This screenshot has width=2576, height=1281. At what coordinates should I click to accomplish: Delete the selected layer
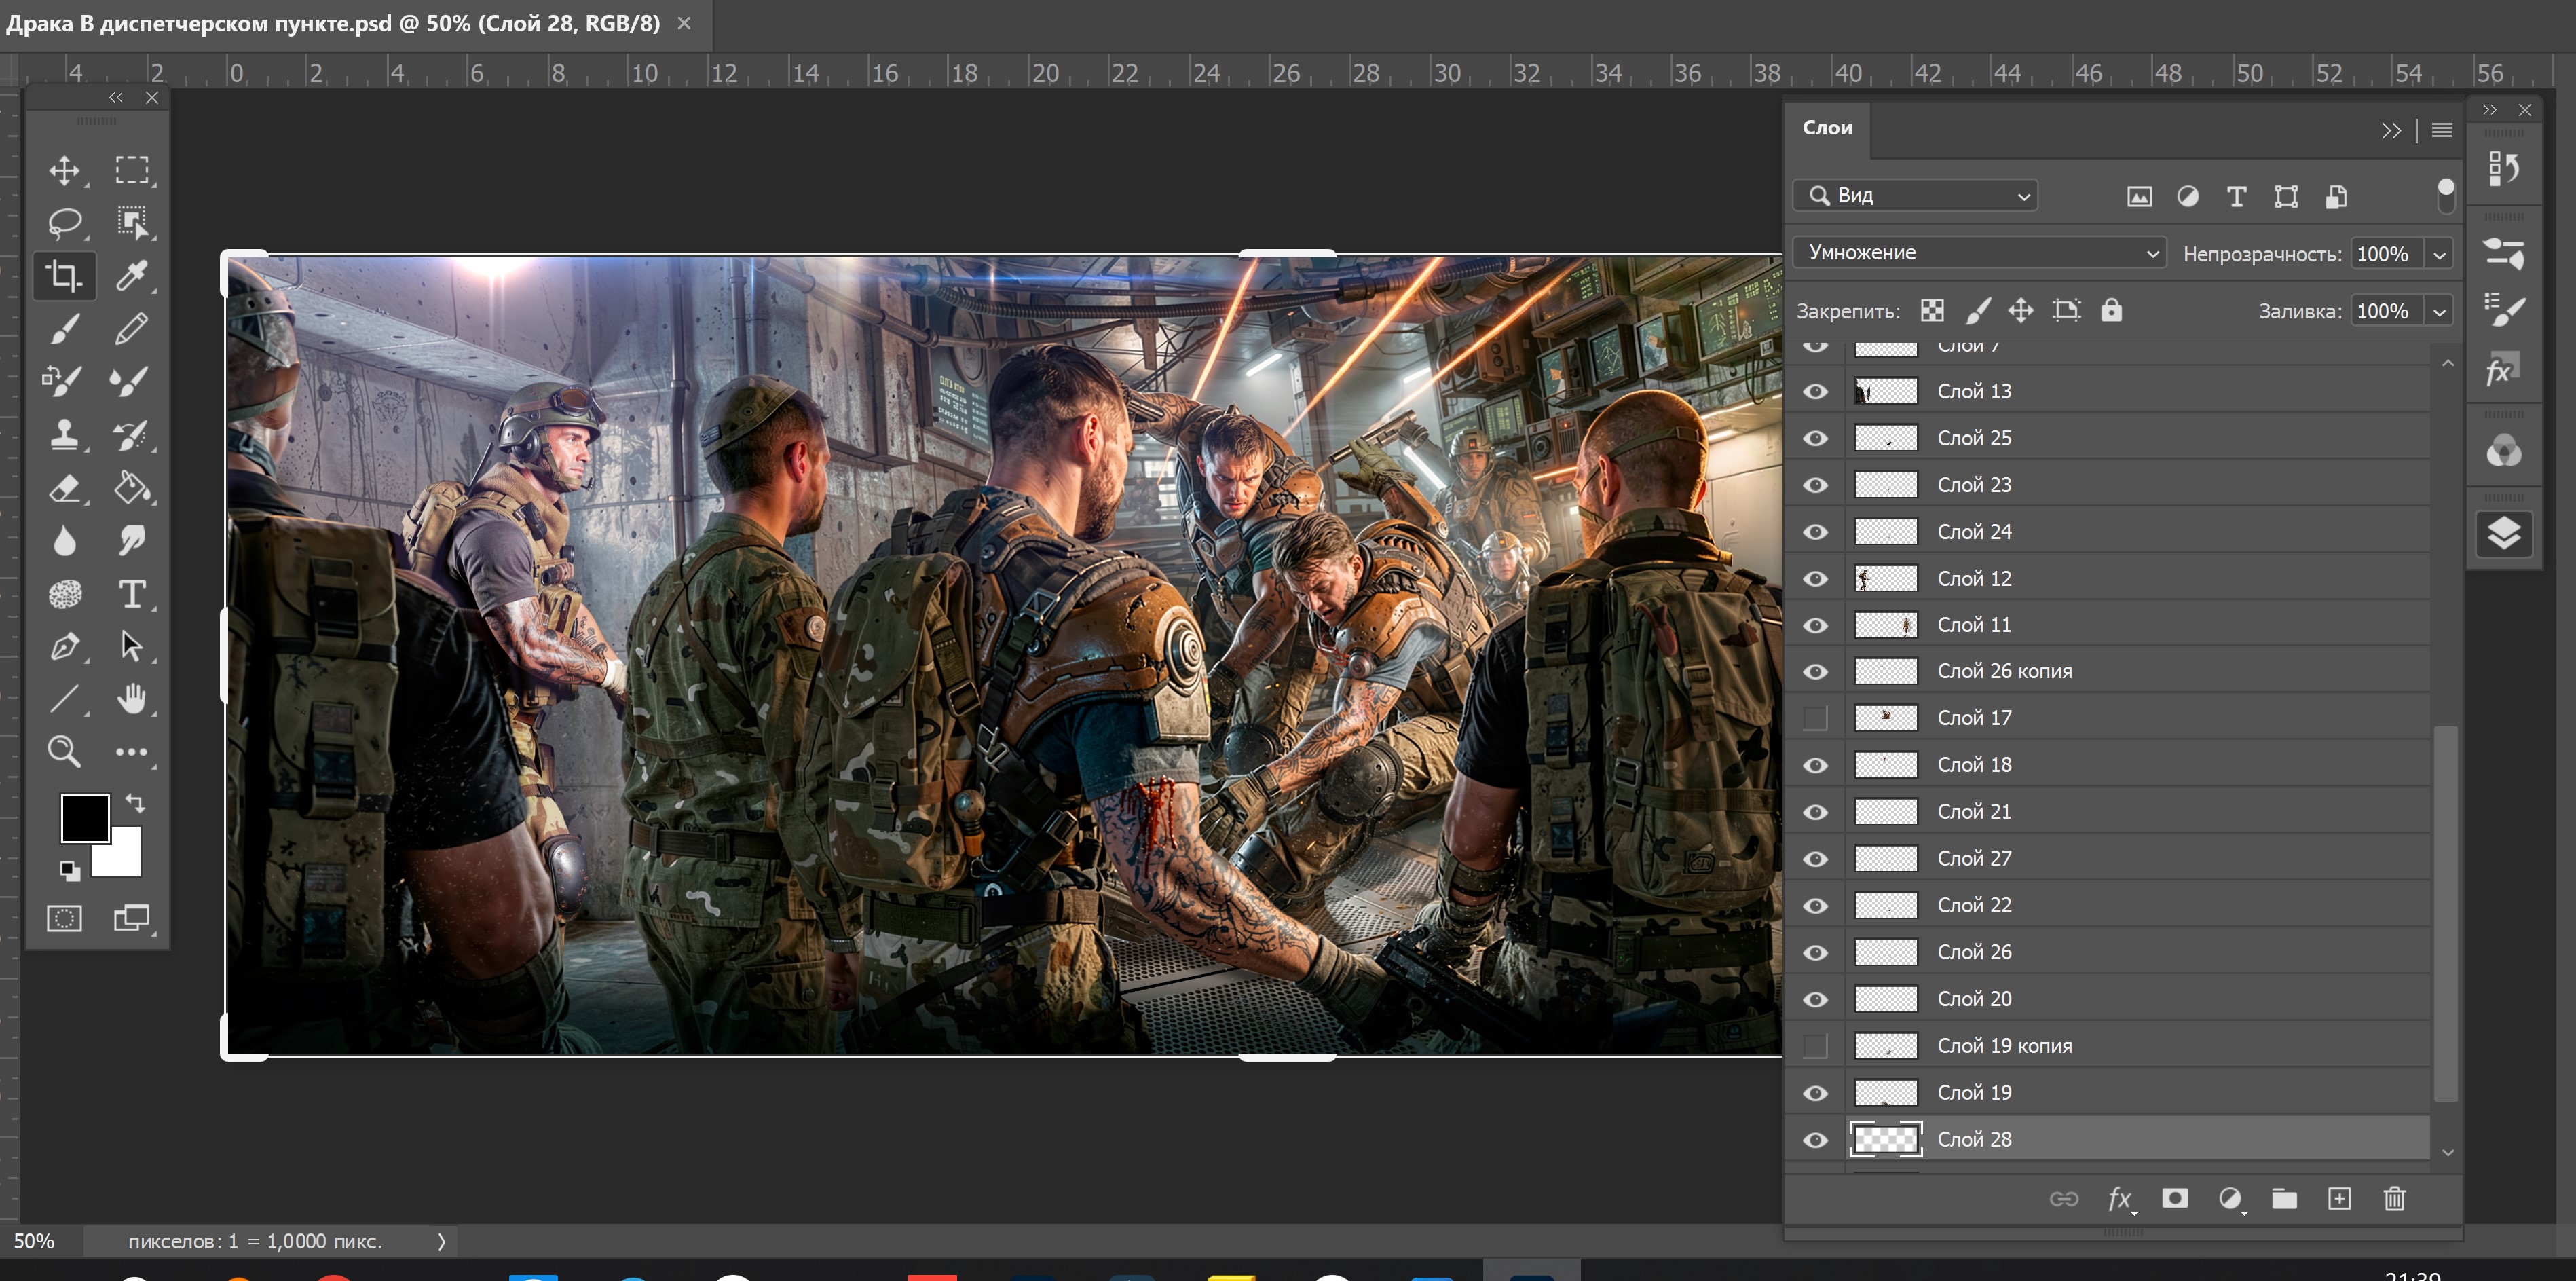tap(2394, 1198)
